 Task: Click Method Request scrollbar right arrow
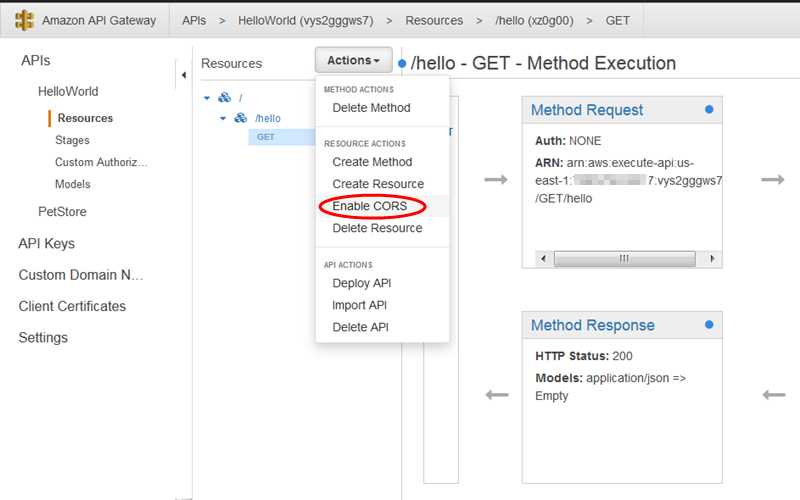(712, 259)
